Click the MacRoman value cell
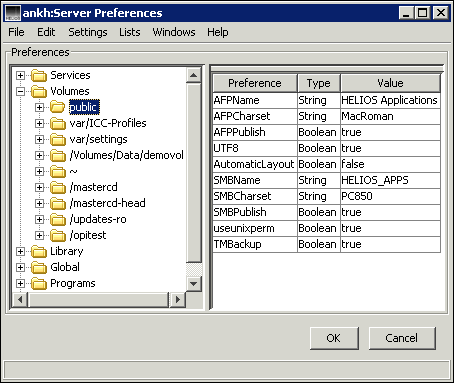The height and width of the screenshot is (383, 454). (x=390, y=116)
